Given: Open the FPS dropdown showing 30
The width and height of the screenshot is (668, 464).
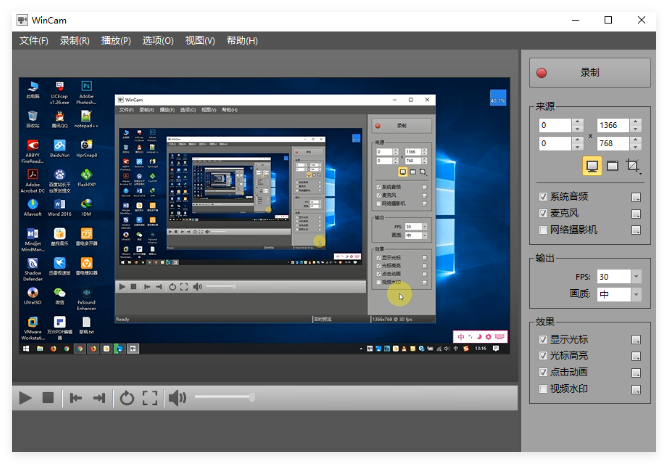Looking at the screenshot, I should 636,277.
